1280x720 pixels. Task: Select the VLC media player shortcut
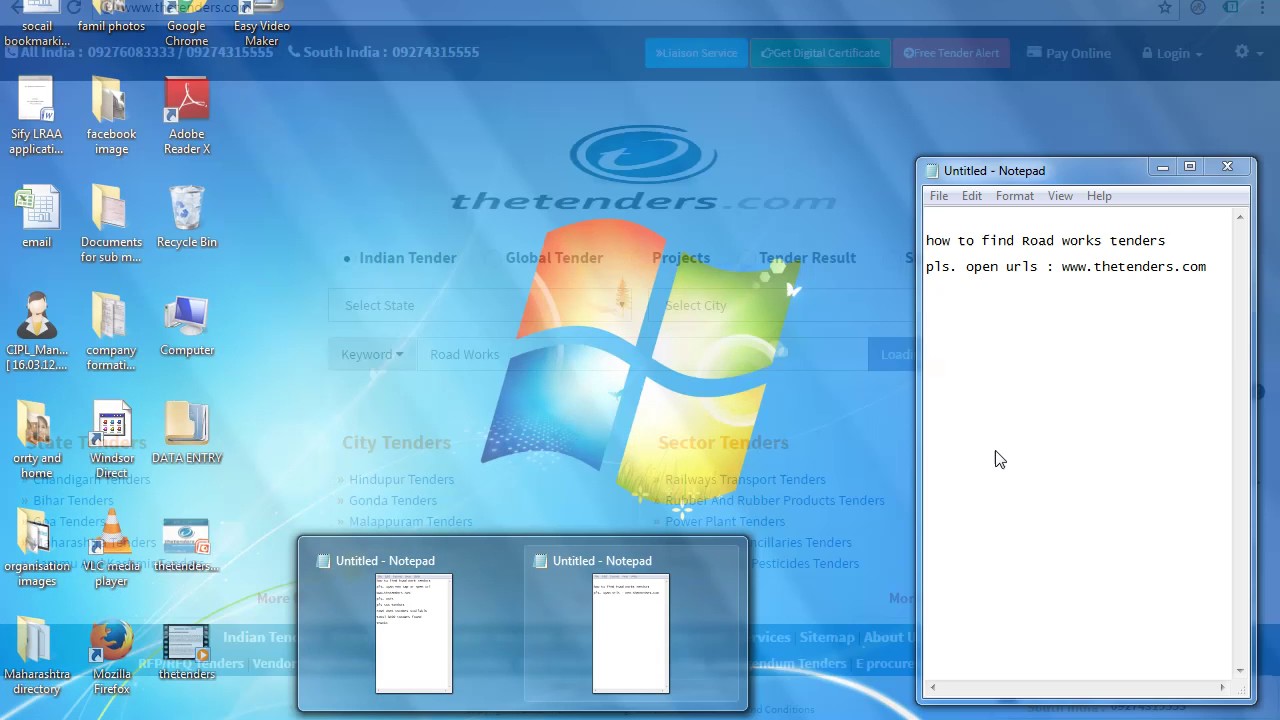[x=111, y=547]
